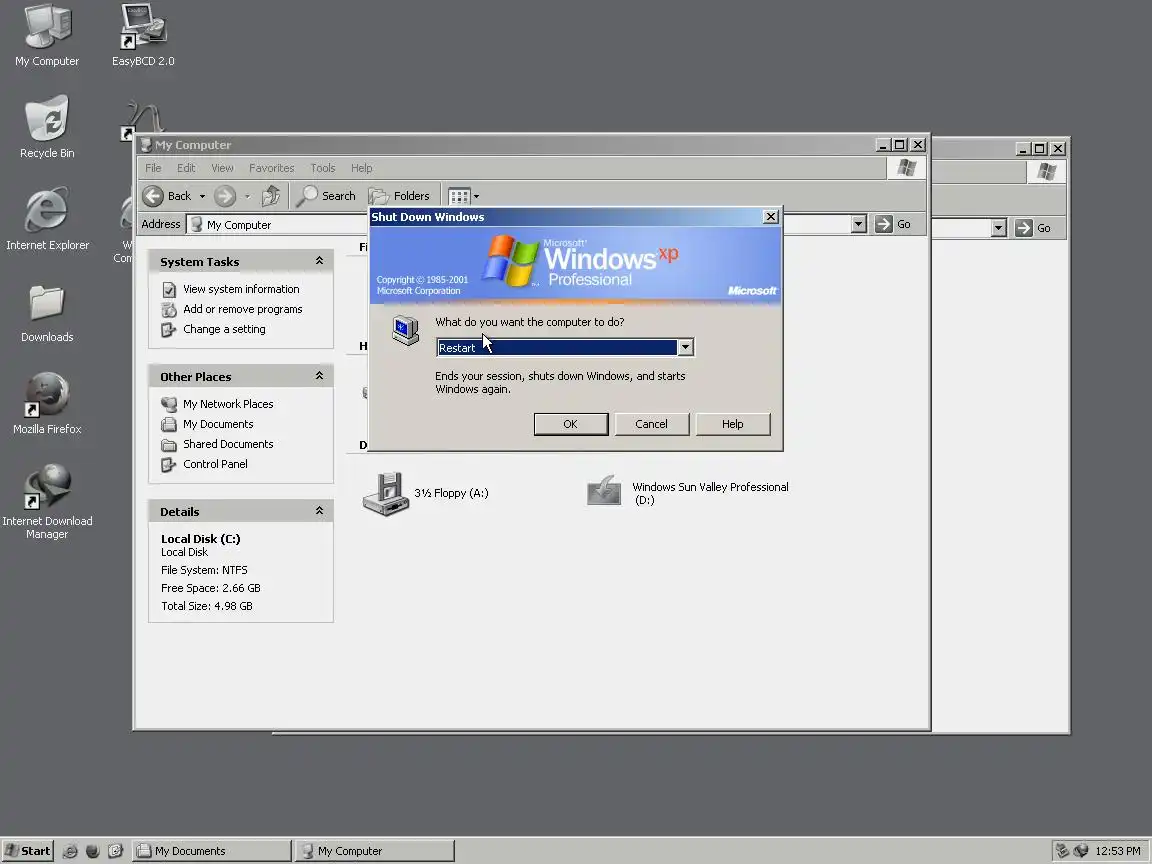Close the Shut Down Windows dialog
The image size is (1152, 864).
coord(770,217)
